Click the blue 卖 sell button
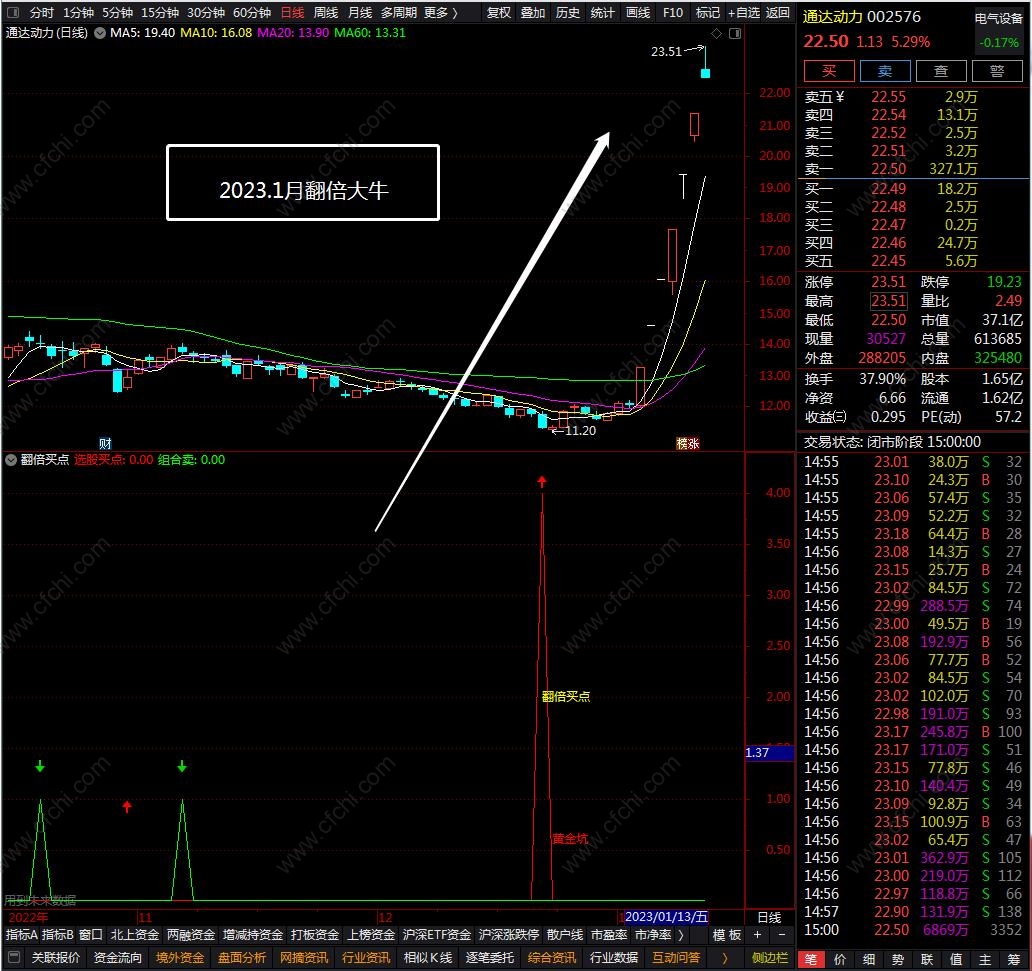 pyautogui.click(x=885, y=70)
